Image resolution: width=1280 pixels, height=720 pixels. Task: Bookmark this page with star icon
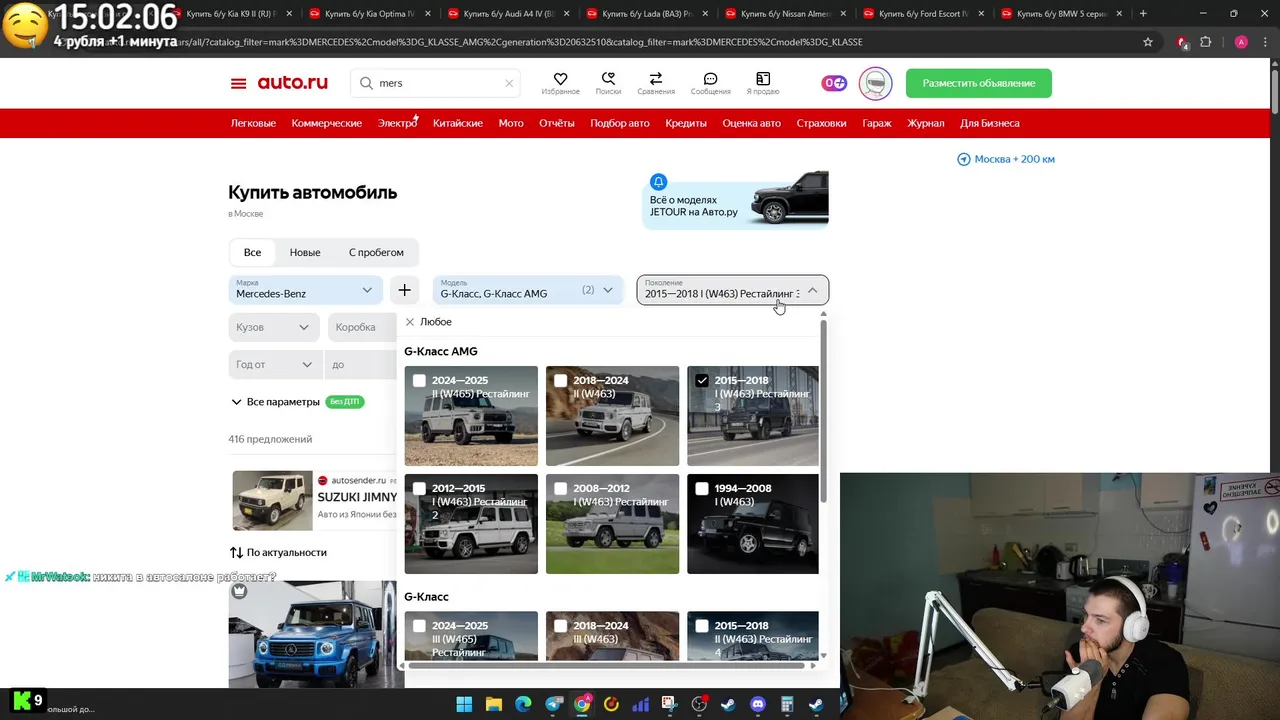(x=1148, y=42)
